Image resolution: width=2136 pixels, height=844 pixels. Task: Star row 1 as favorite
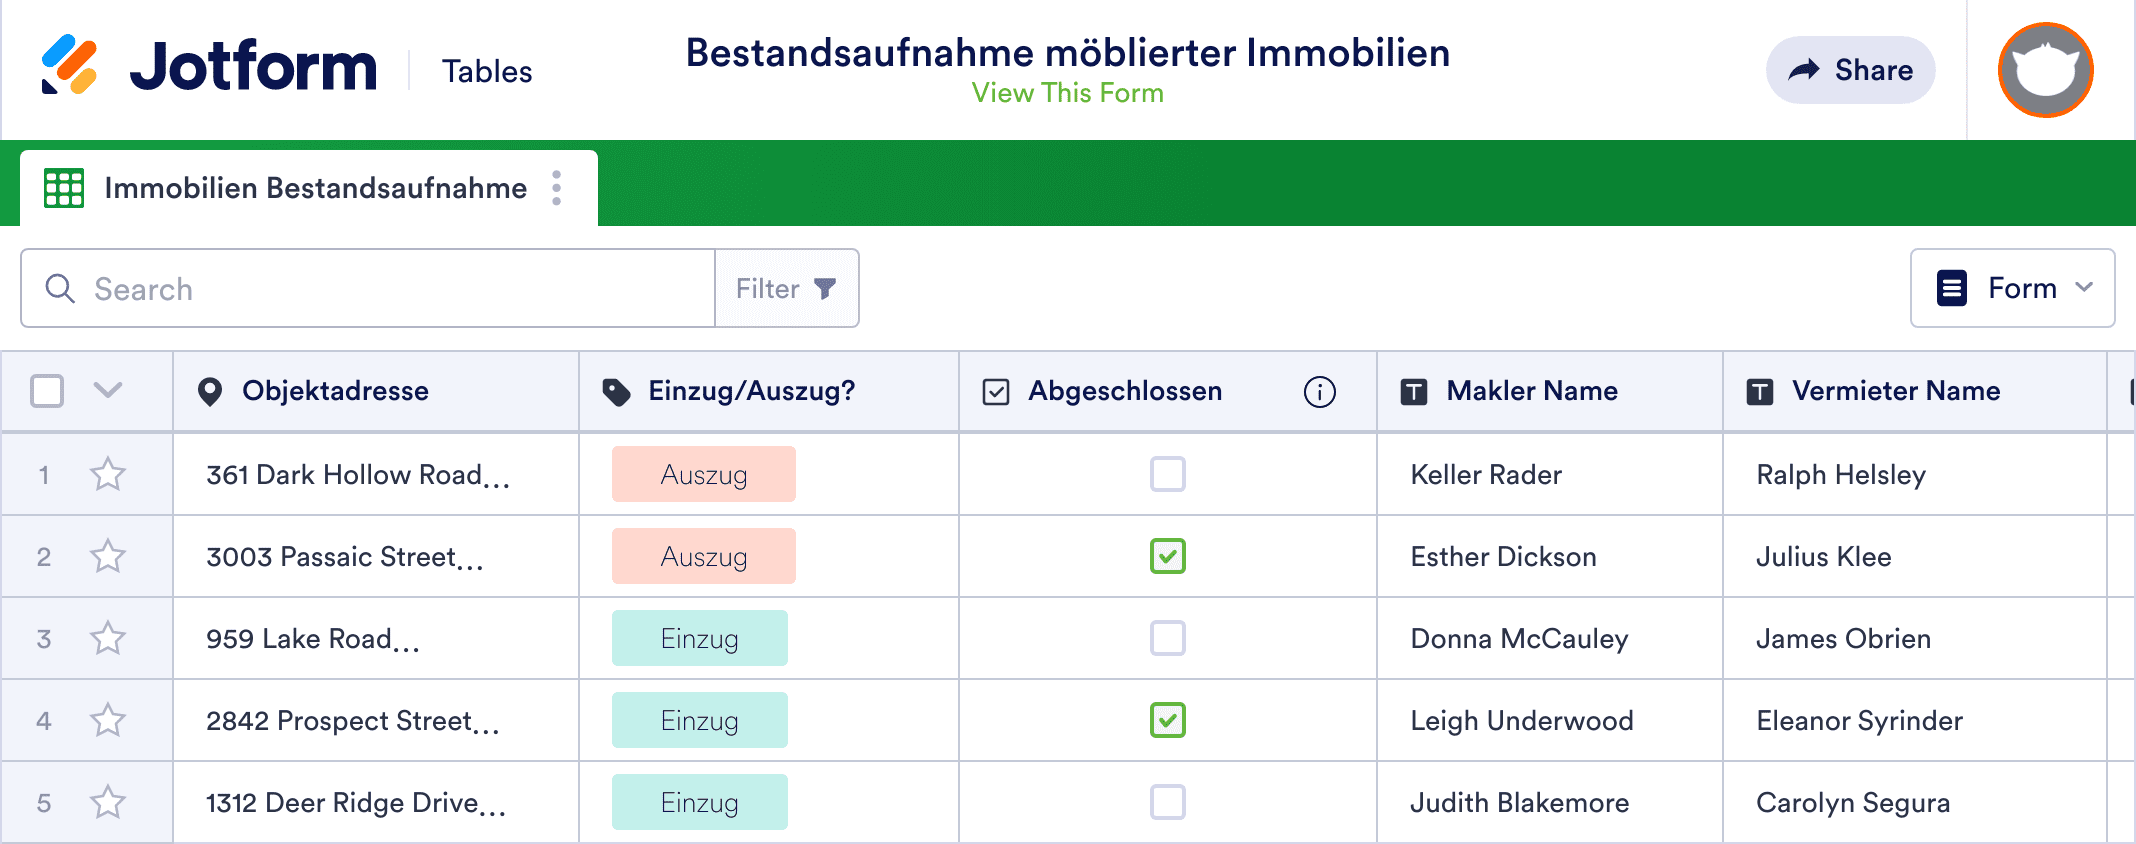pos(108,474)
